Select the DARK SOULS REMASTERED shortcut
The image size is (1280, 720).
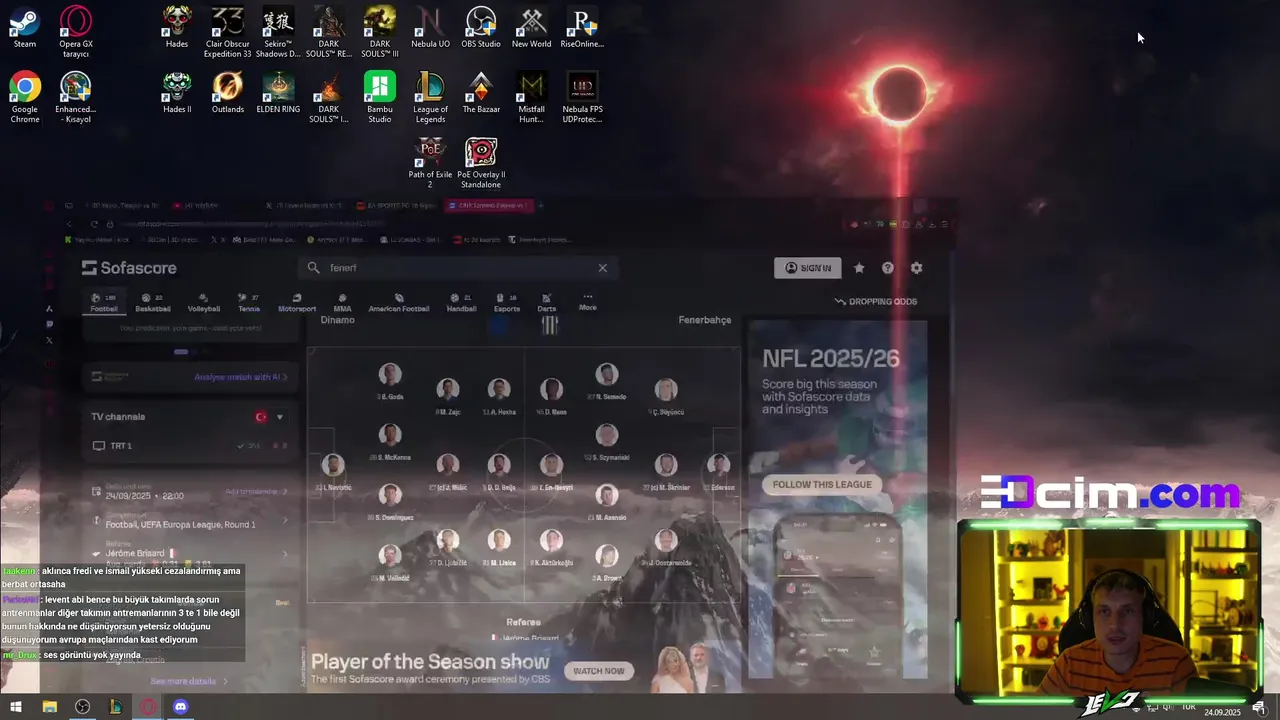(x=329, y=32)
